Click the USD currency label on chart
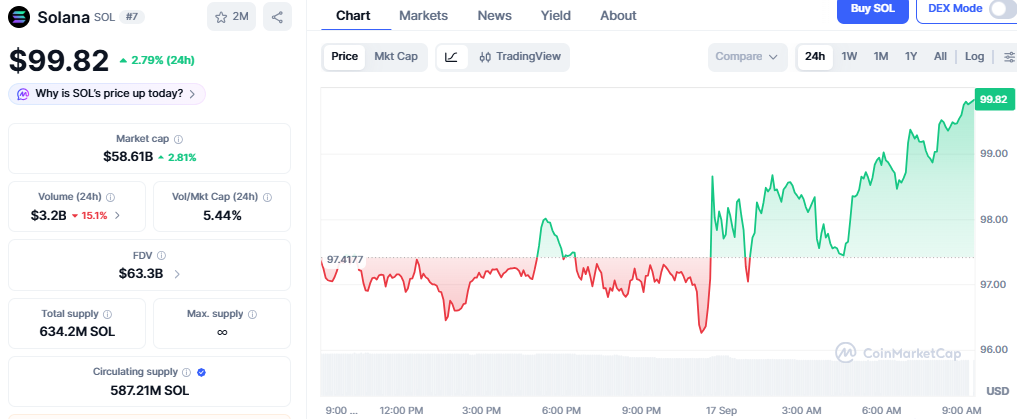1017x419 pixels. (x=998, y=391)
